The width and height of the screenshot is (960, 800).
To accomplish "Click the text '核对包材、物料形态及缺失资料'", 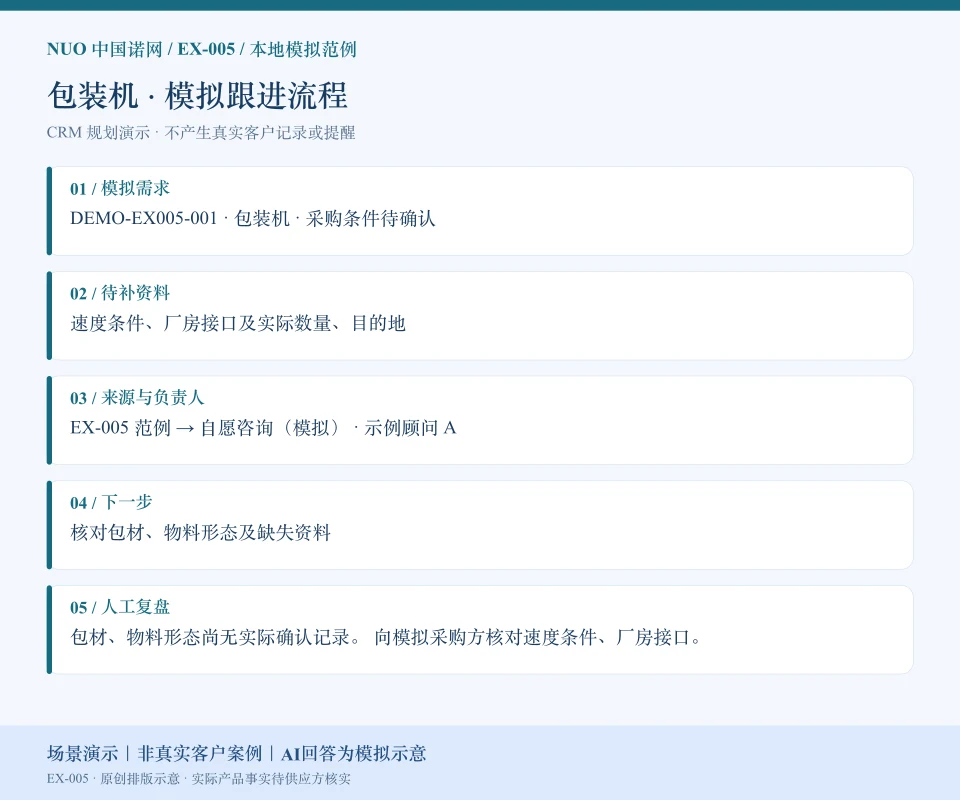I will click(200, 533).
